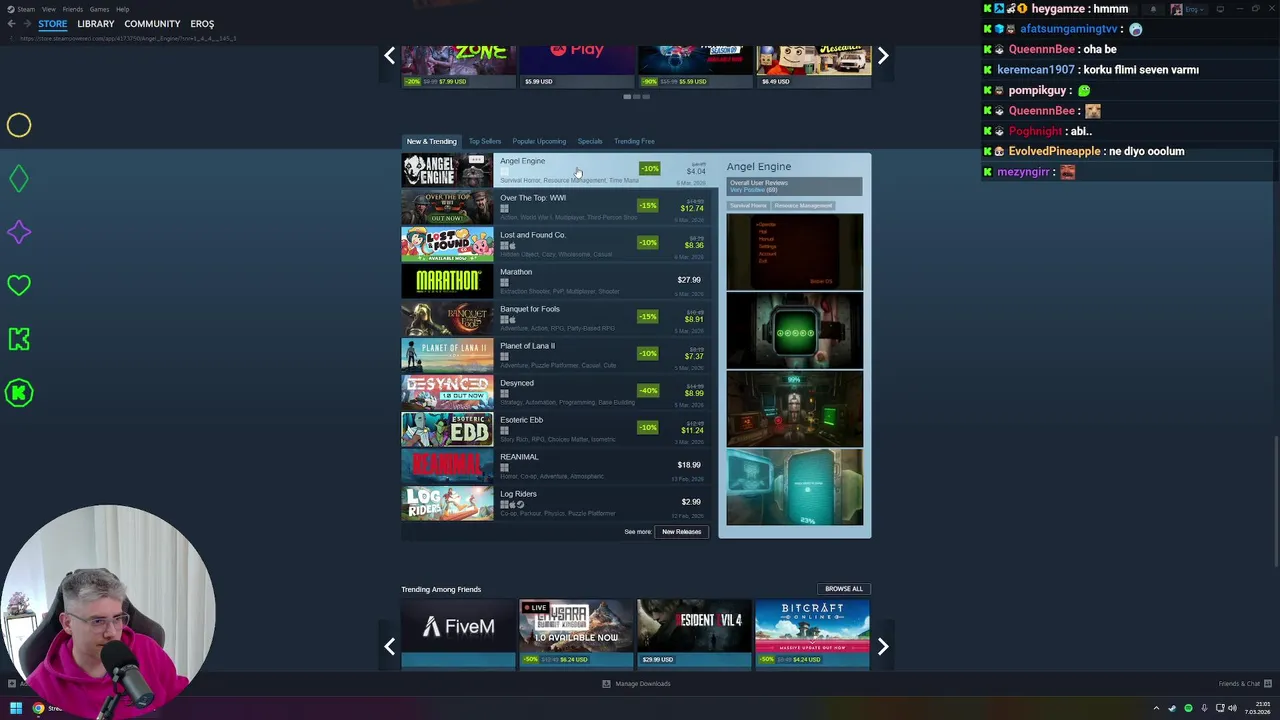Click the purple four-point star icon
1280x720 pixels.
coord(19,232)
